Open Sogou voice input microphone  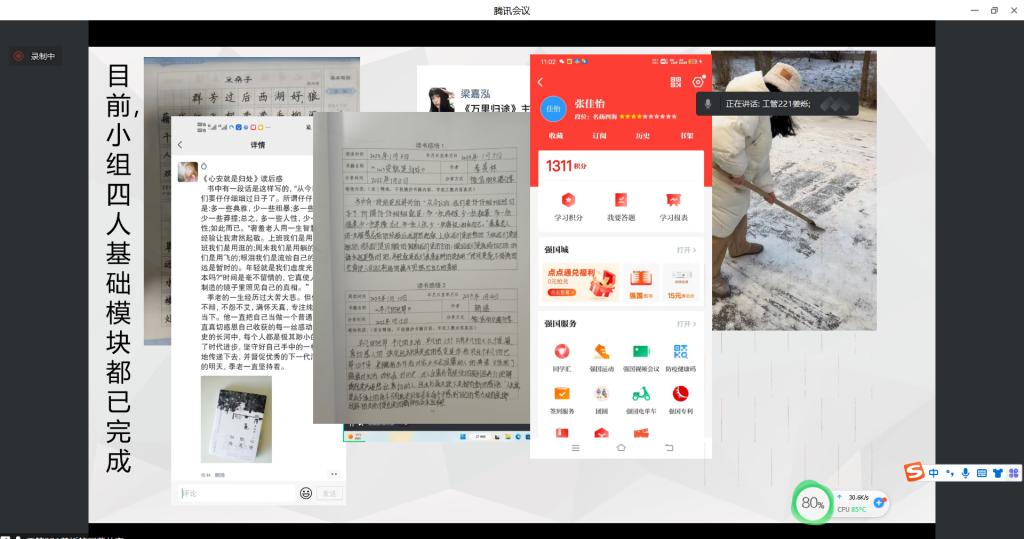pos(965,473)
